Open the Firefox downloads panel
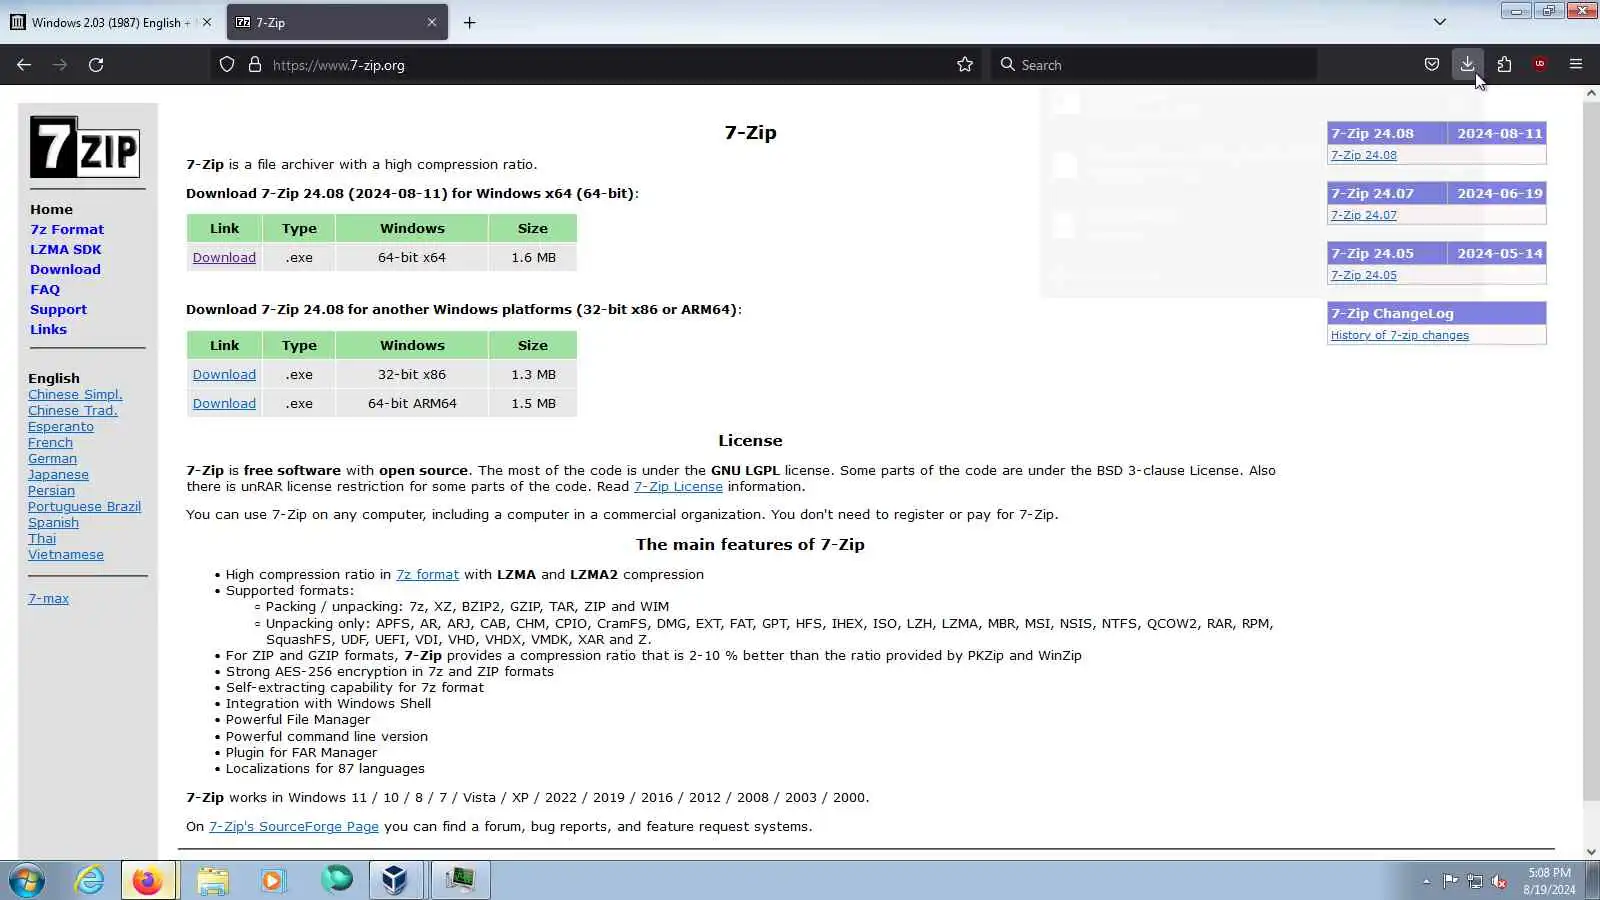Image resolution: width=1600 pixels, height=900 pixels. (x=1468, y=65)
